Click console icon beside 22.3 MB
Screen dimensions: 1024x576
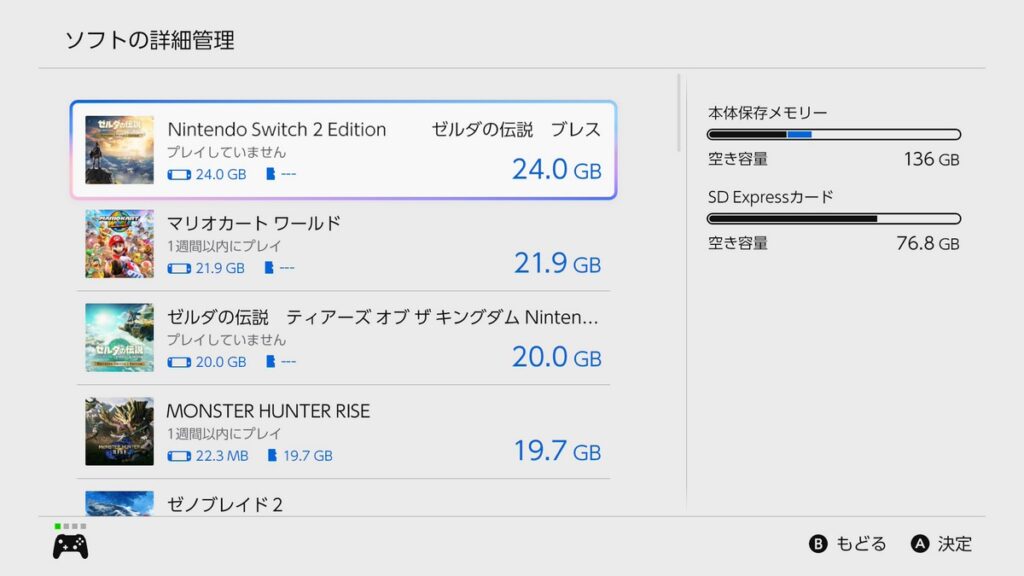pyautogui.click(x=179, y=456)
